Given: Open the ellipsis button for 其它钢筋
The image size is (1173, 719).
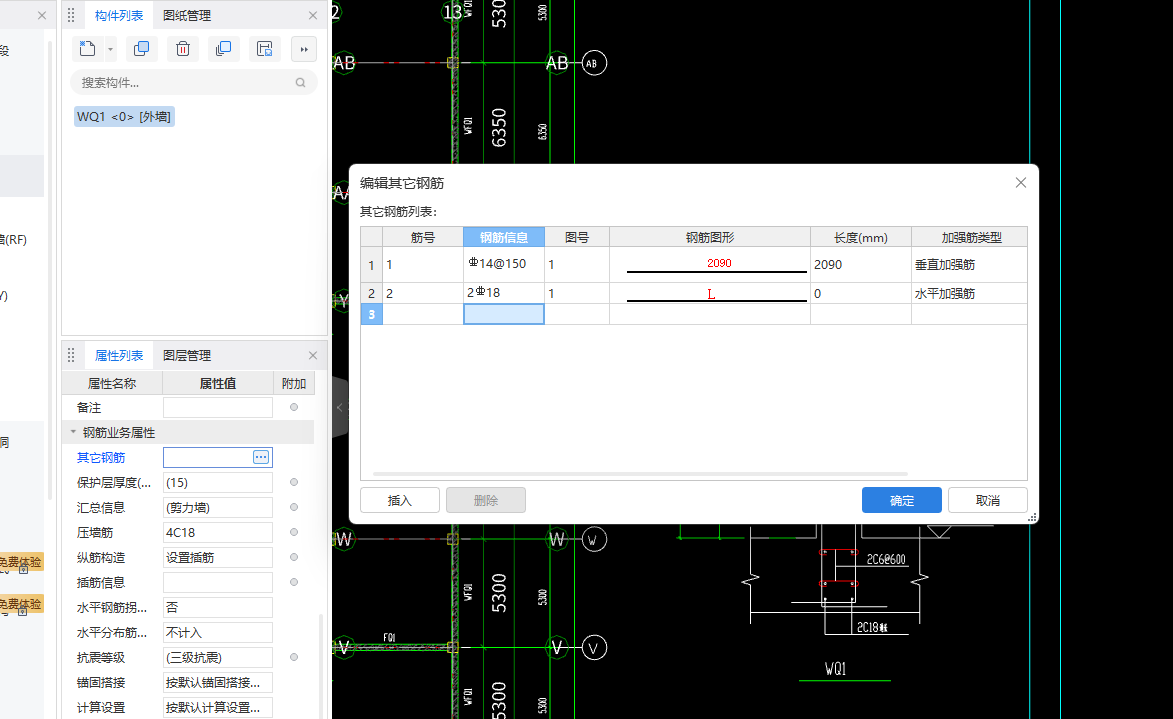Looking at the screenshot, I should [x=261, y=457].
